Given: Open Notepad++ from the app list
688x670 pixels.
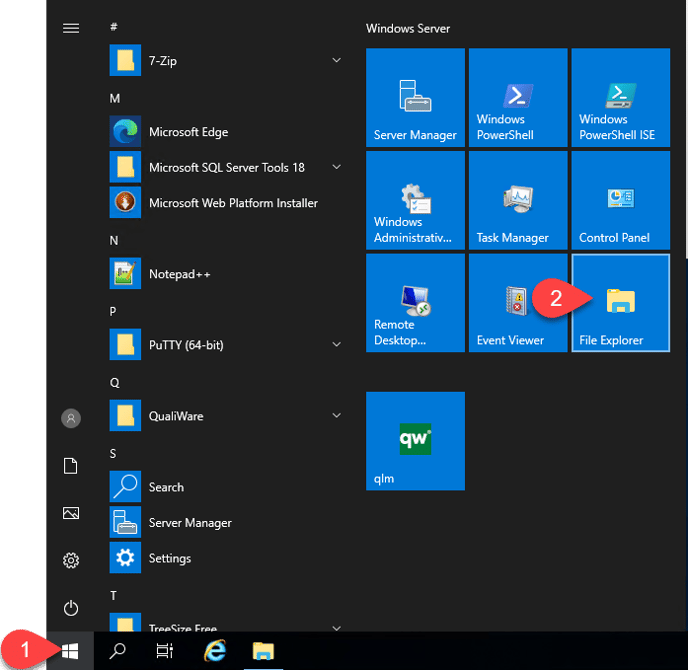Looking at the screenshot, I should 226,274.
